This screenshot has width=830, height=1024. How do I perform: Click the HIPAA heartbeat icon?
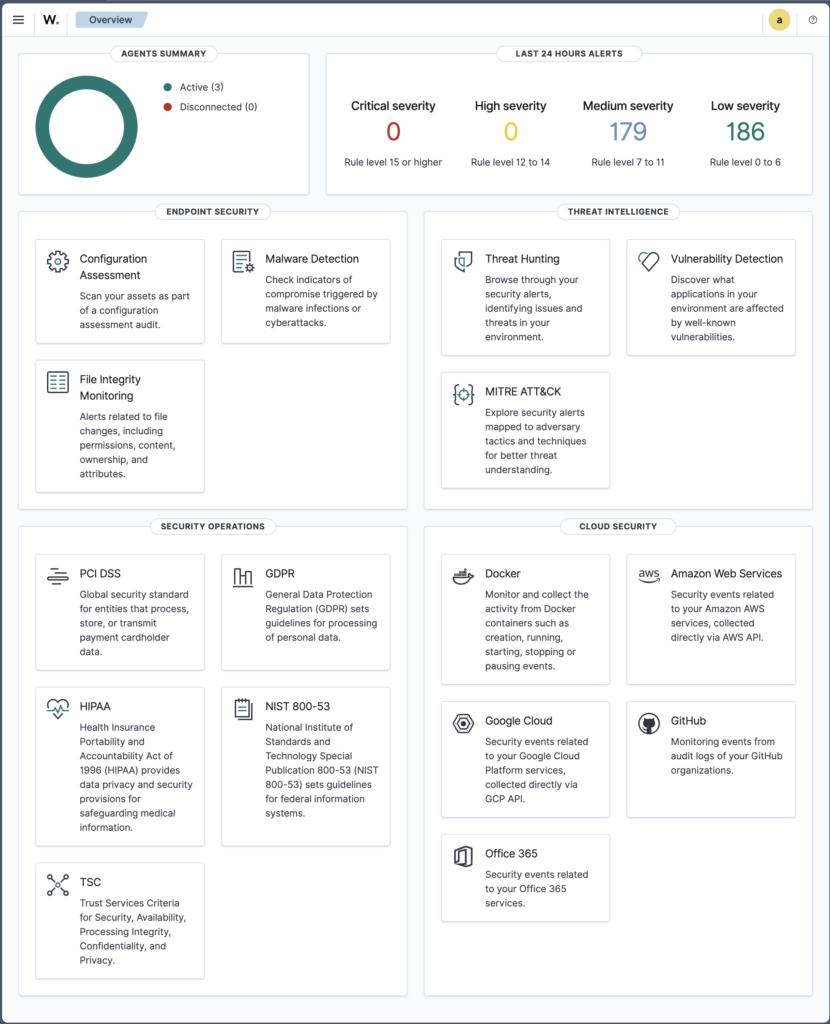tap(57, 709)
